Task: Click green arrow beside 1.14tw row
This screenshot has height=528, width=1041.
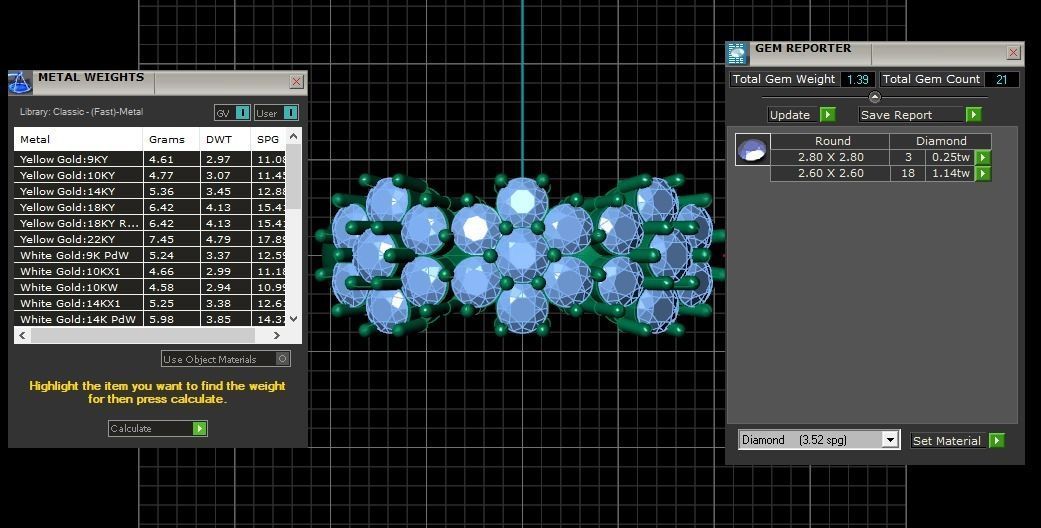Action: tap(983, 173)
